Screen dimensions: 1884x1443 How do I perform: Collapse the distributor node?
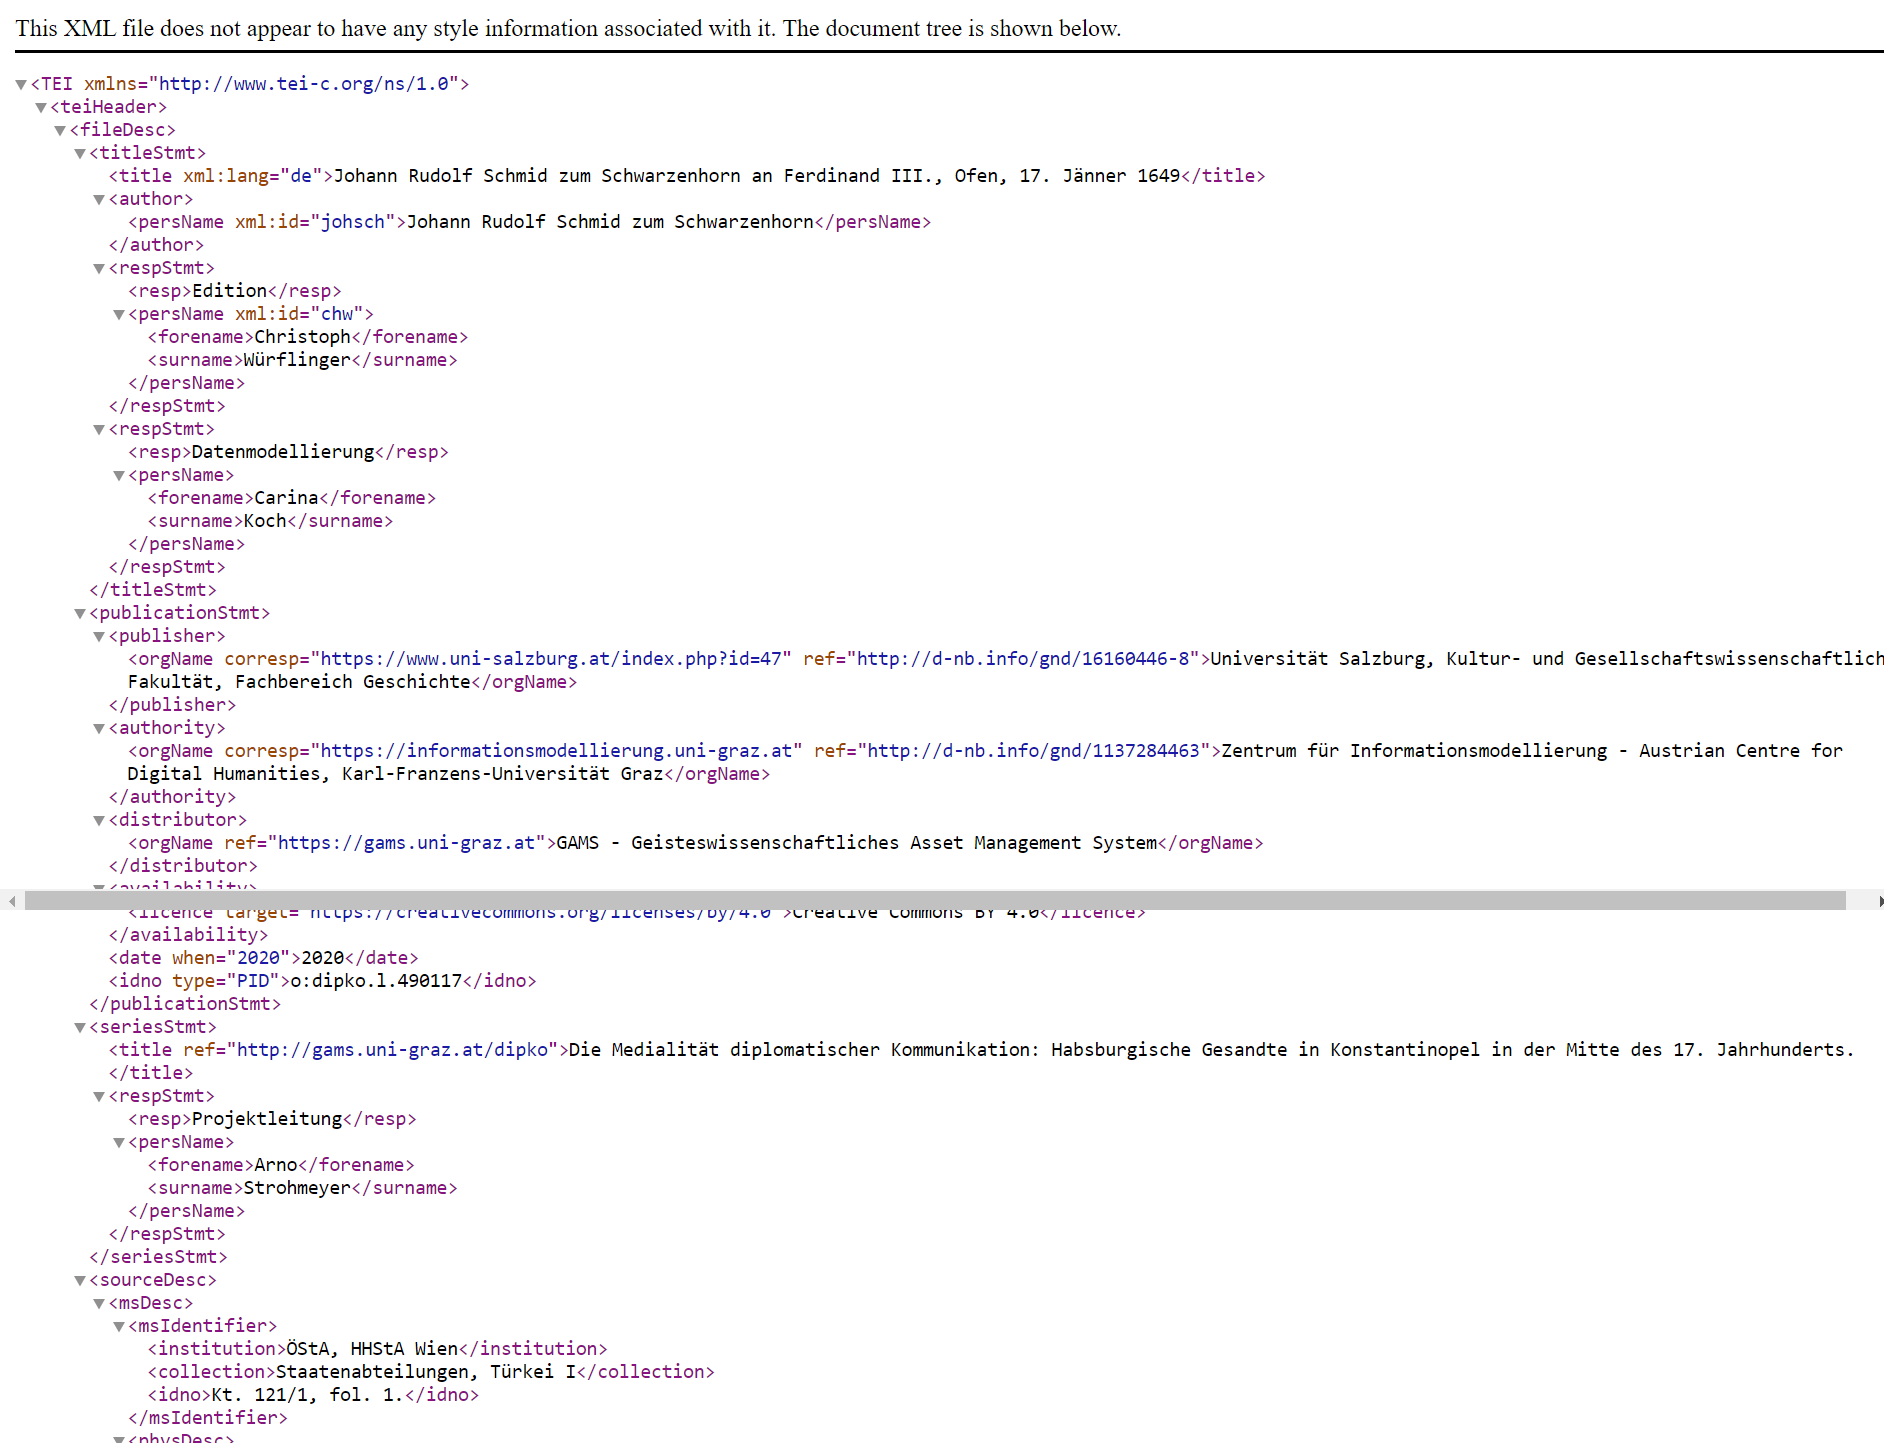99,820
